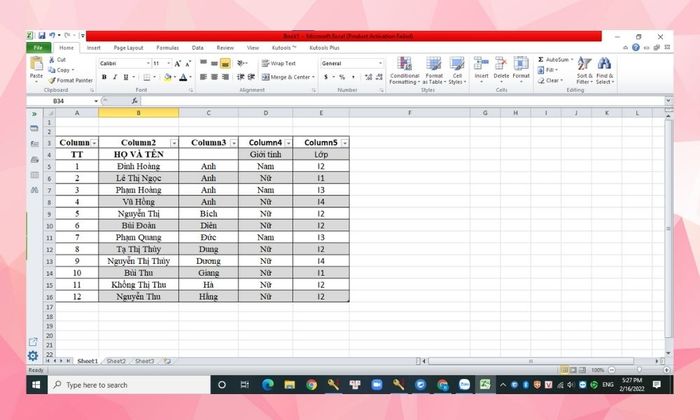Click the AutoSum sigma icon
The width and height of the screenshot is (700, 420).
542,59
